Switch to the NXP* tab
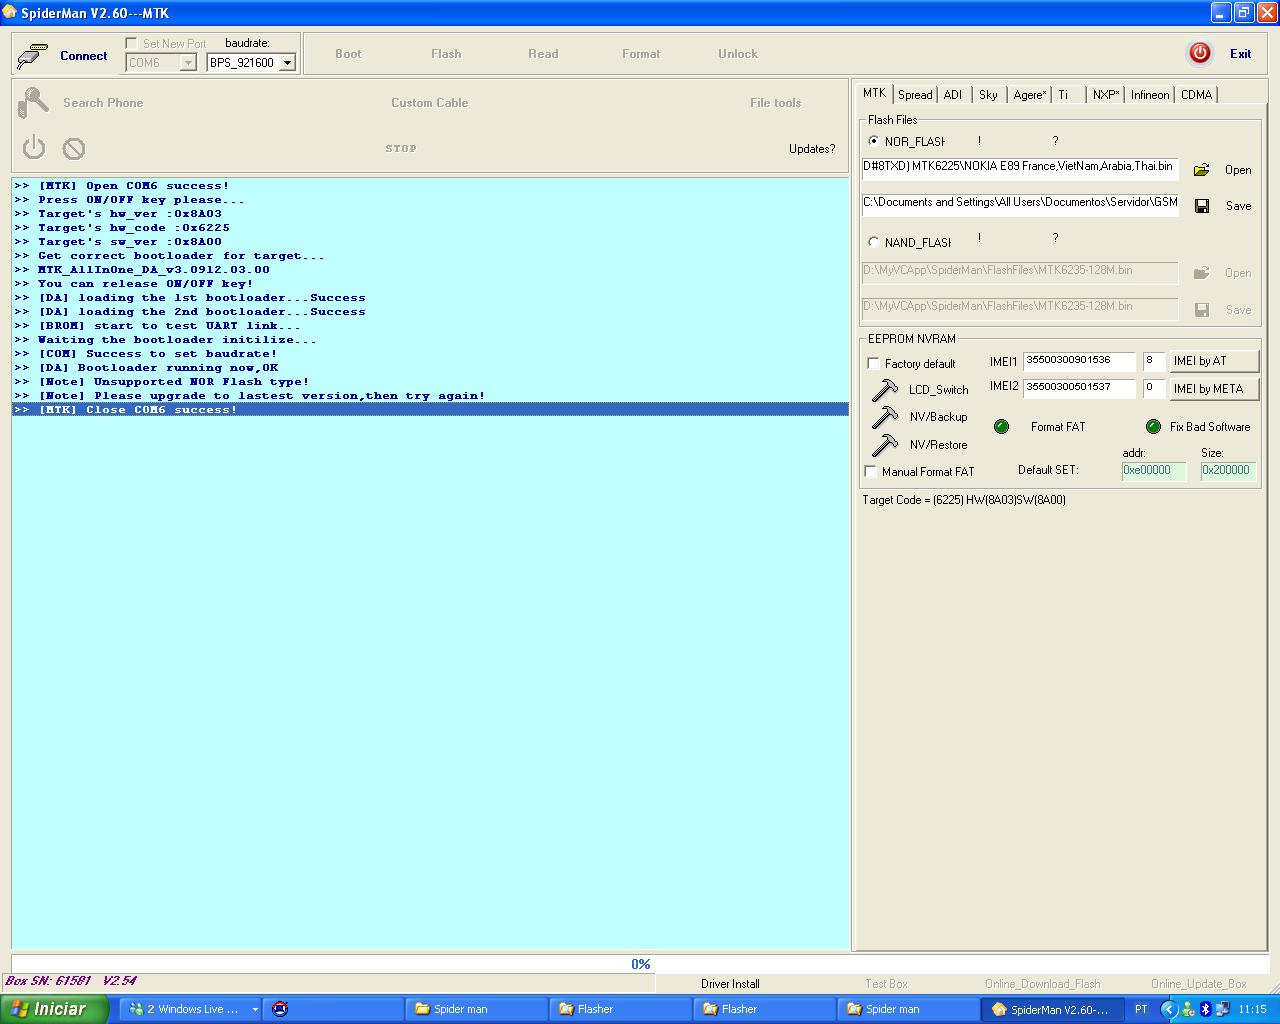This screenshot has width=1280, height=1024. click(x=1105, y=94)
